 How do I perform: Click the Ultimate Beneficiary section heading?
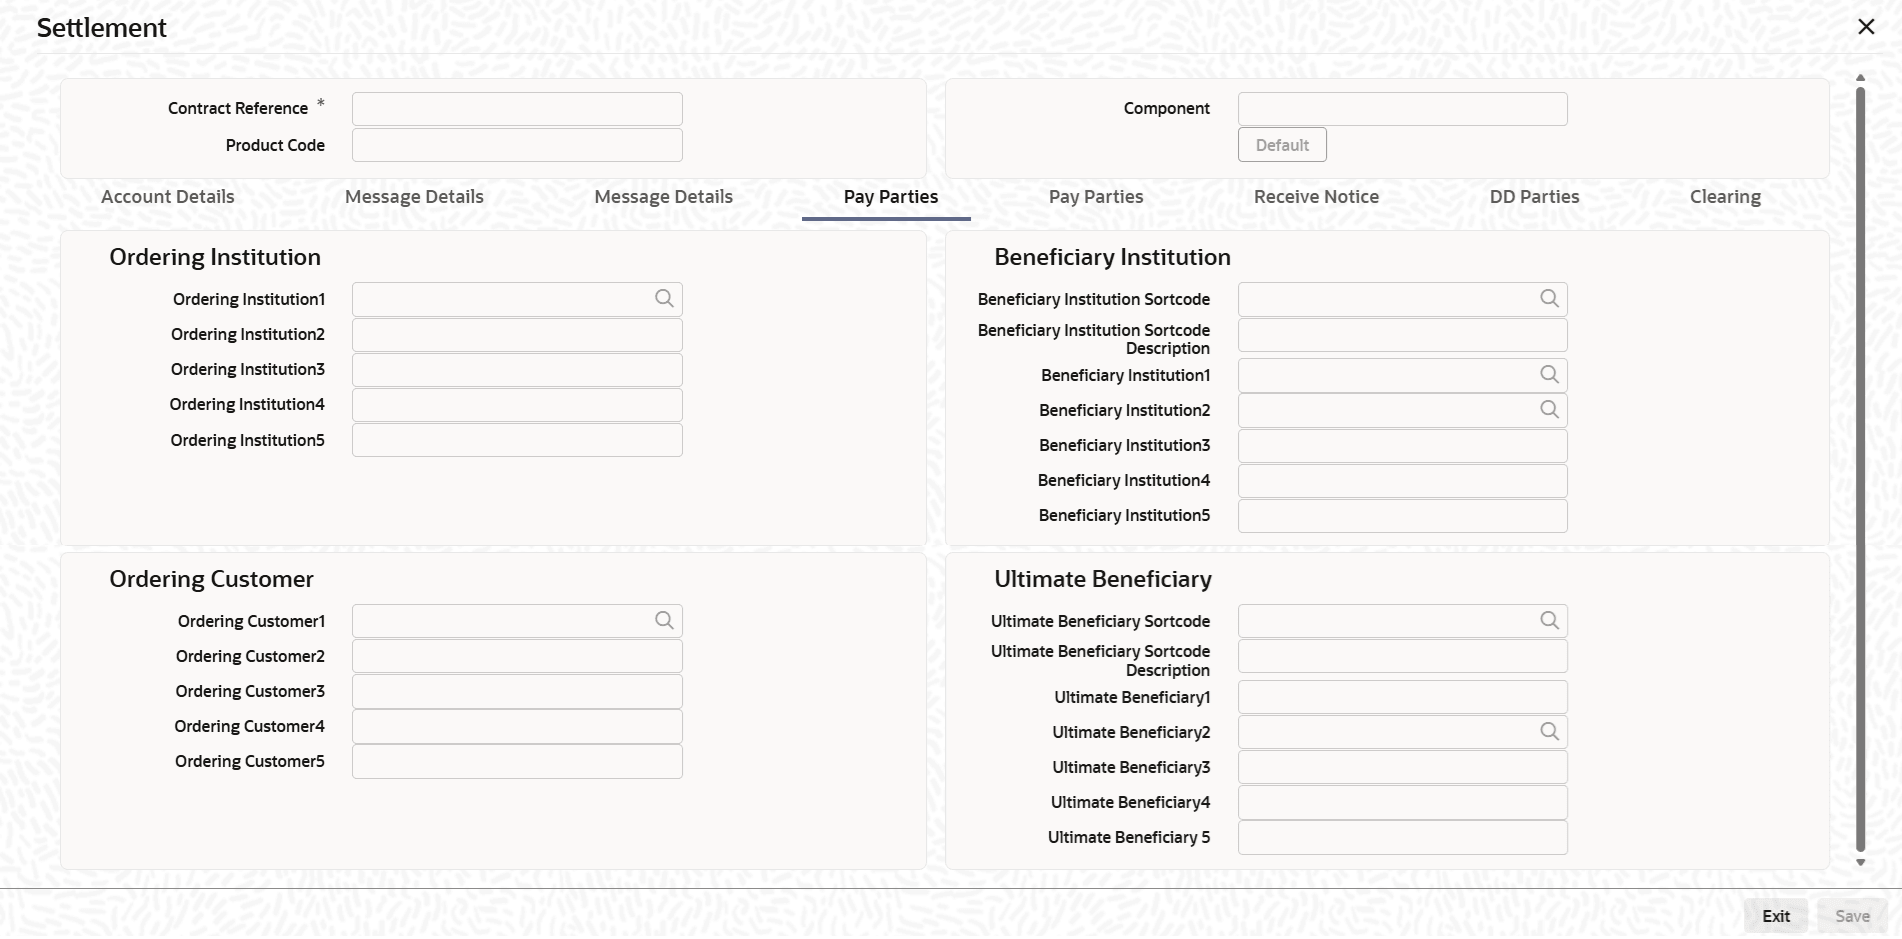1103,579
